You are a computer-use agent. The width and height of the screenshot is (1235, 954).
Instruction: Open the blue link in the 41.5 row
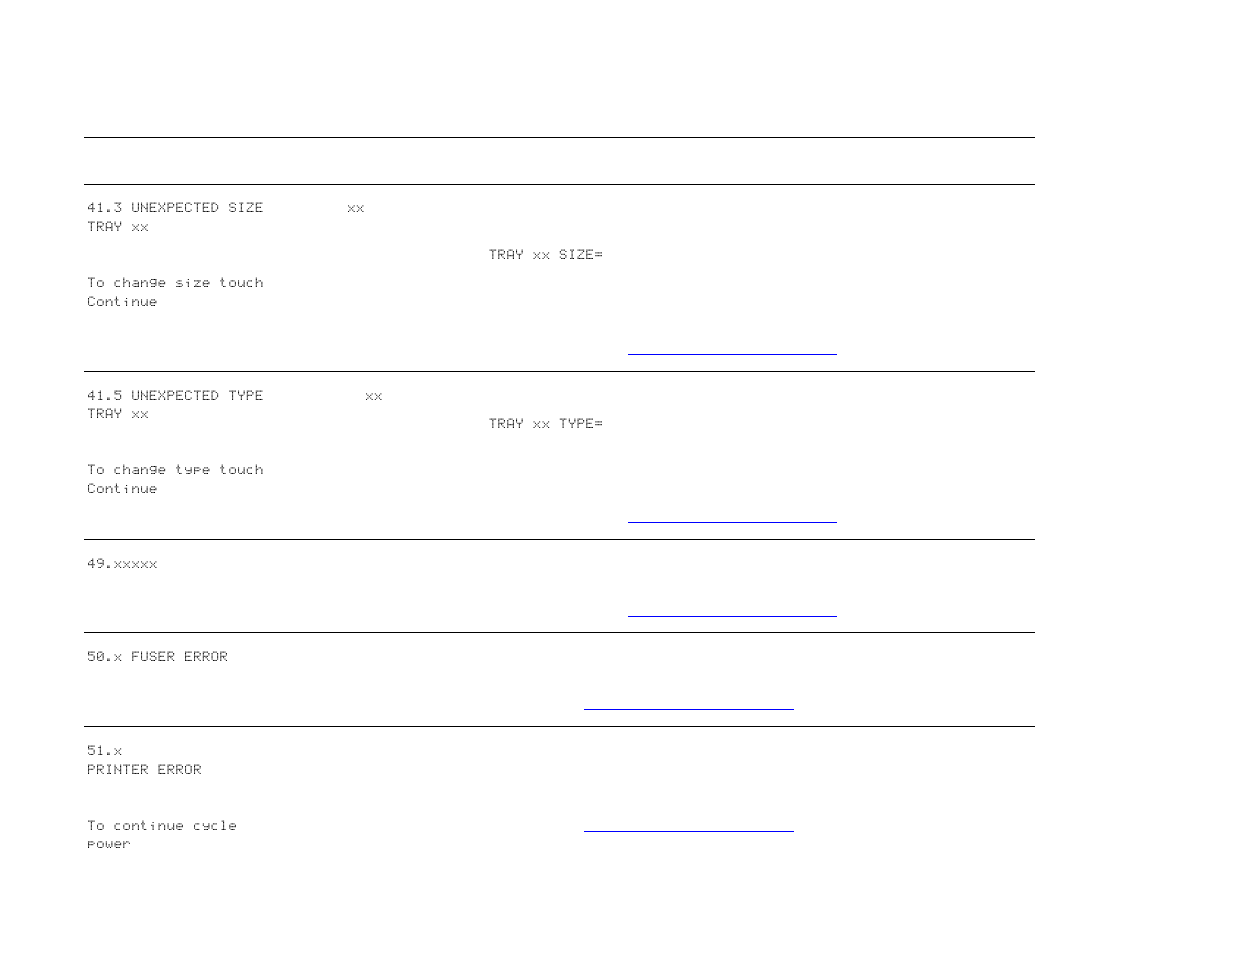point(732,521)
